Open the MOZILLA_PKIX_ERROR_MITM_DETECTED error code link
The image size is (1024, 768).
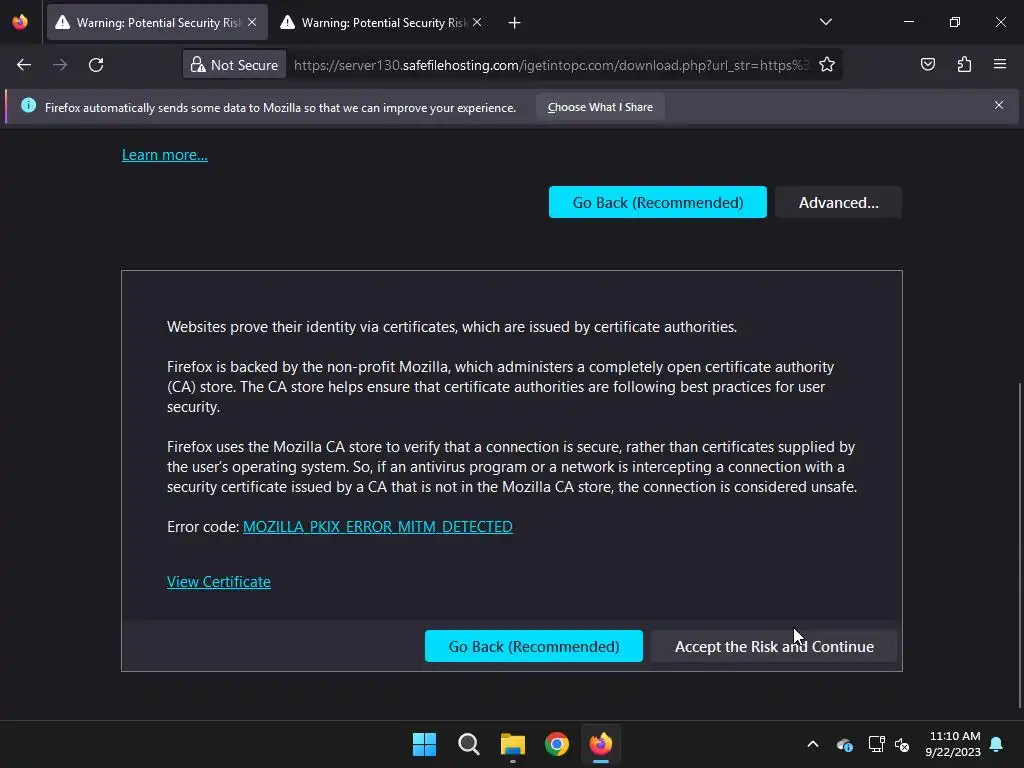tap(377, 526)
